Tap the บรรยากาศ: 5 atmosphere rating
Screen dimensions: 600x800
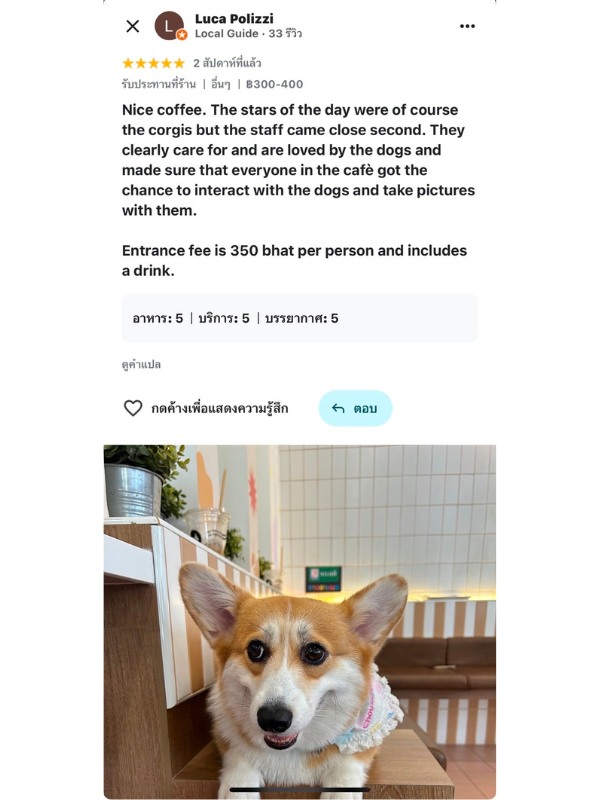[302, 318]
